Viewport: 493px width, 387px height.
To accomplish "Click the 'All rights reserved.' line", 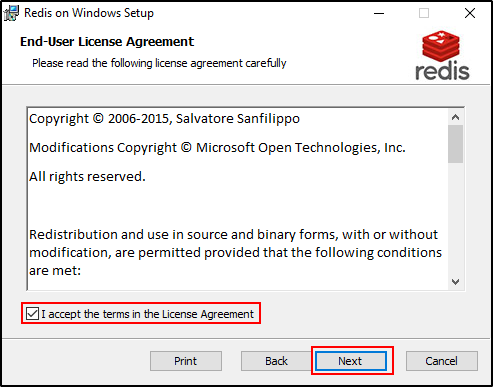I will (87, 176).
